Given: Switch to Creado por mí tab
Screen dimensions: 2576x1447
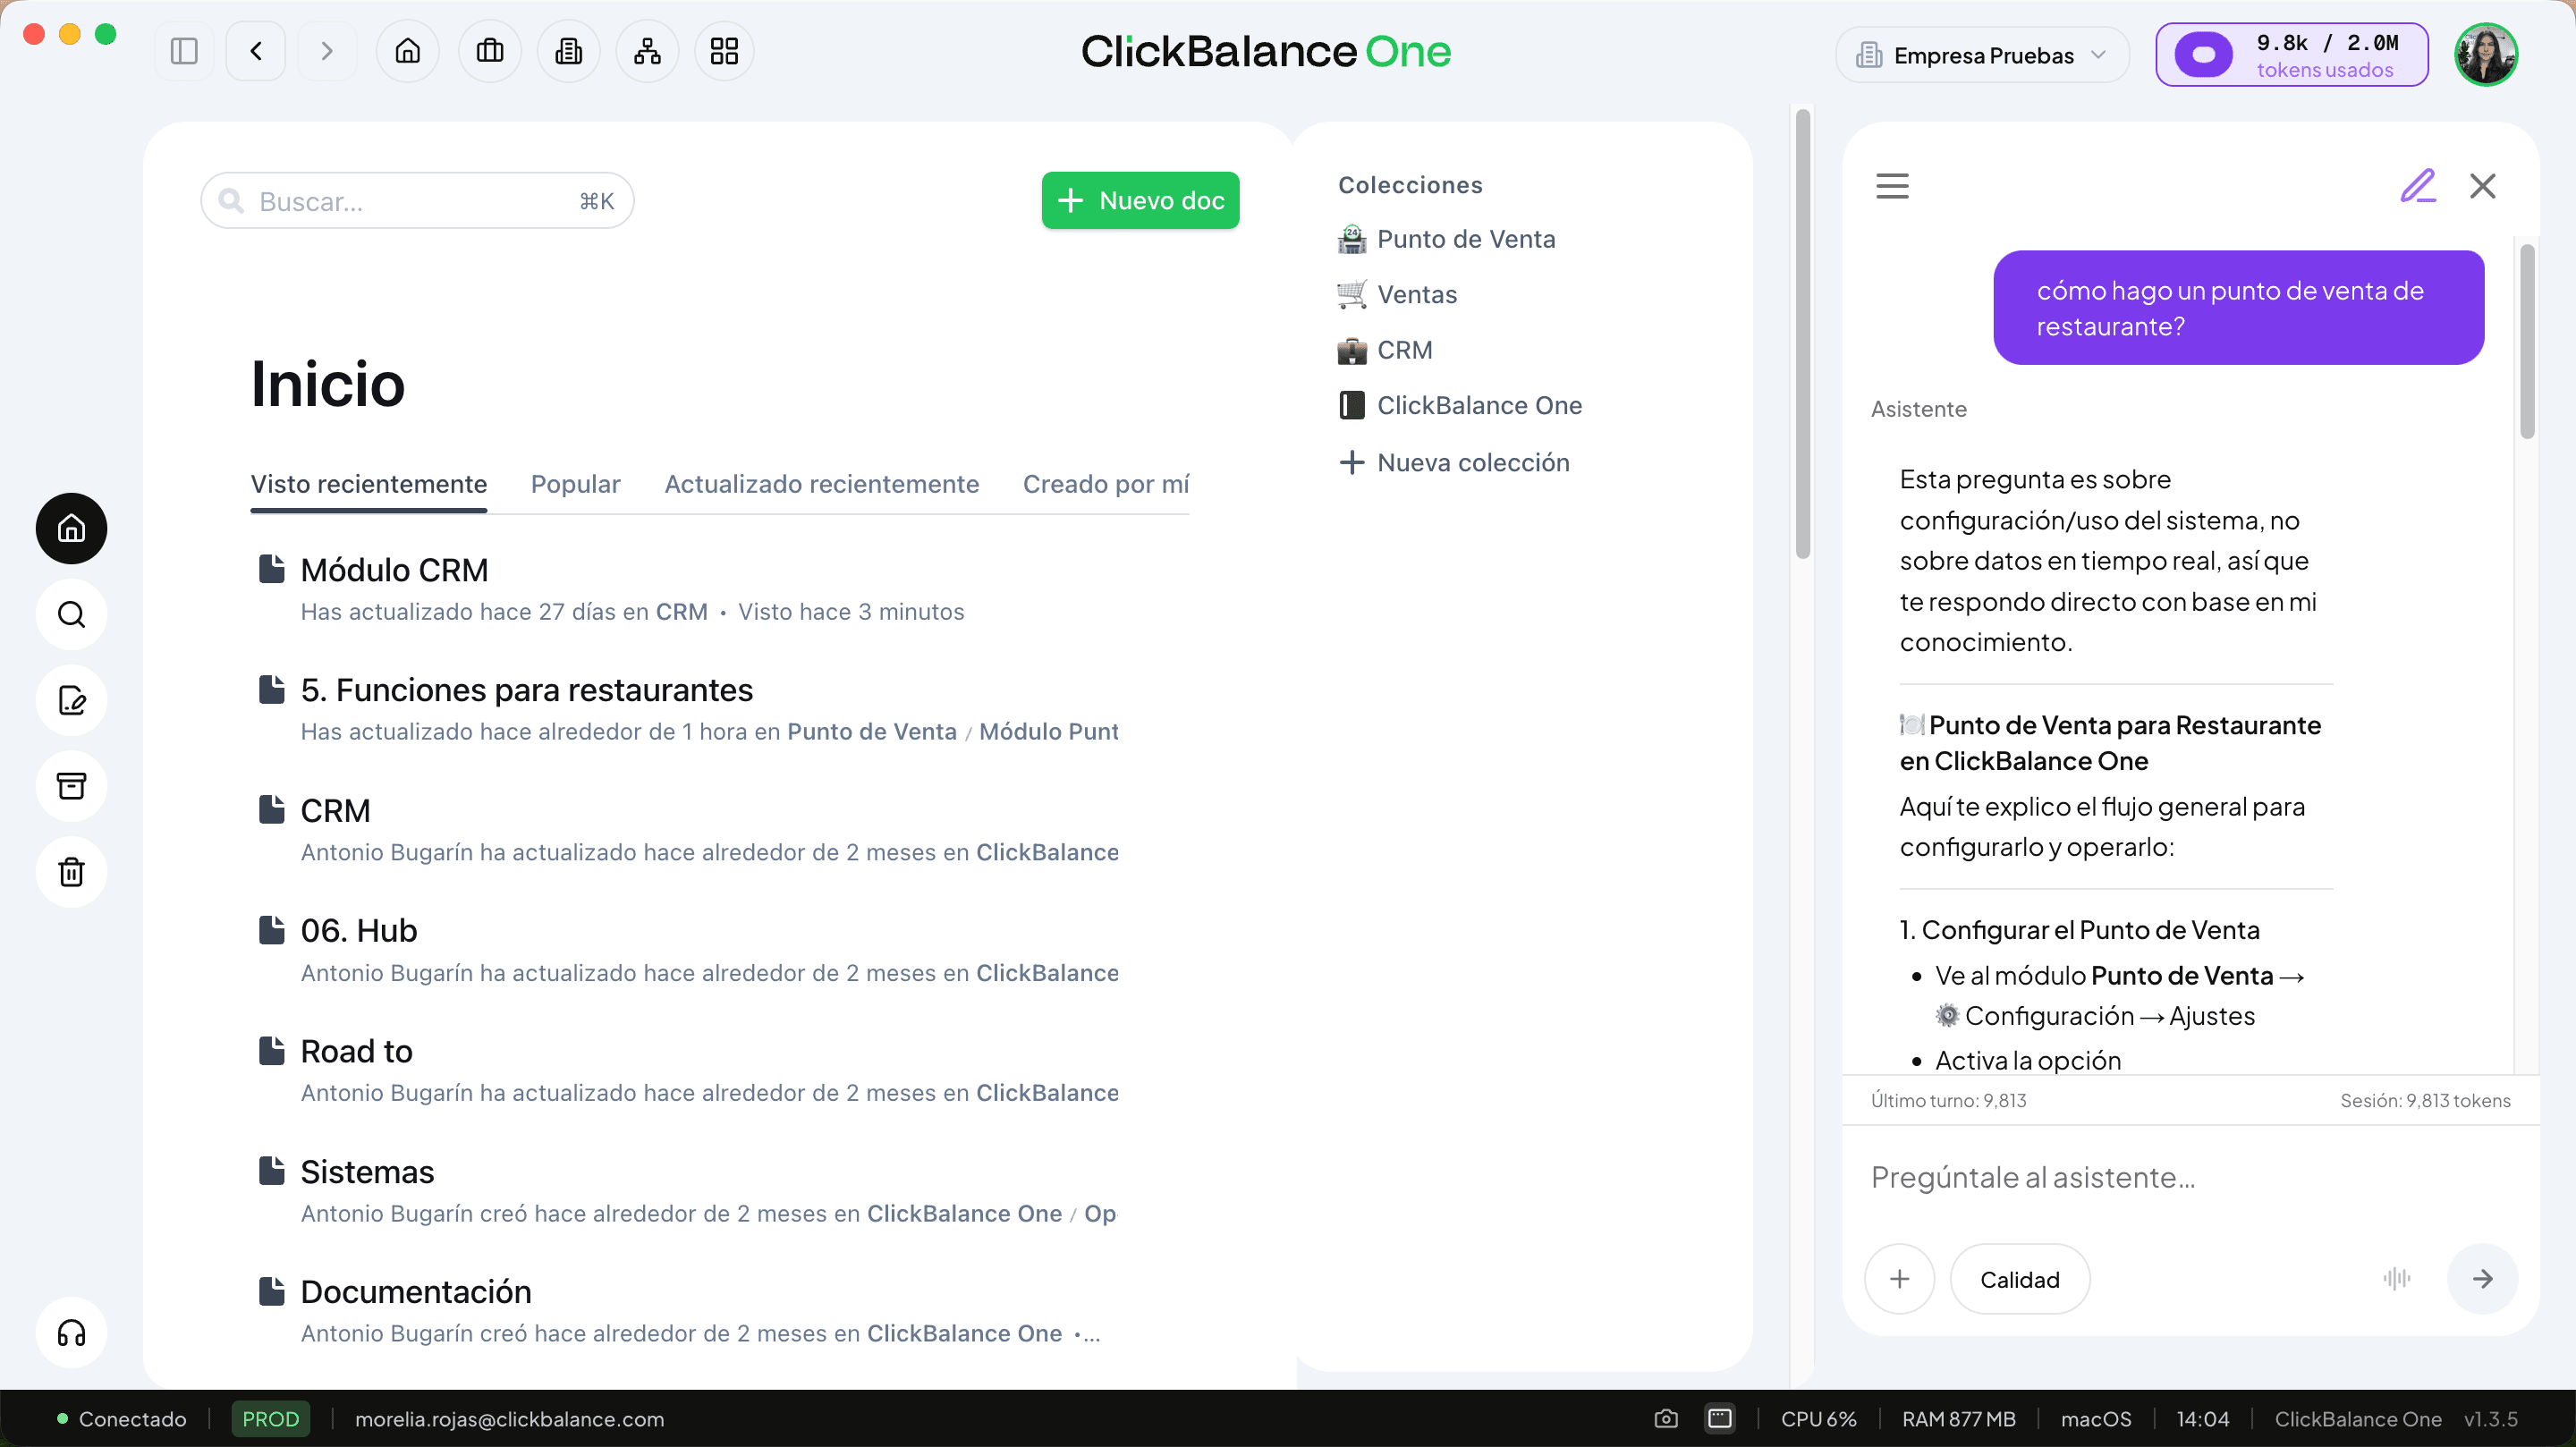Looking at the screenshot, I should [x=1106, y=485].
